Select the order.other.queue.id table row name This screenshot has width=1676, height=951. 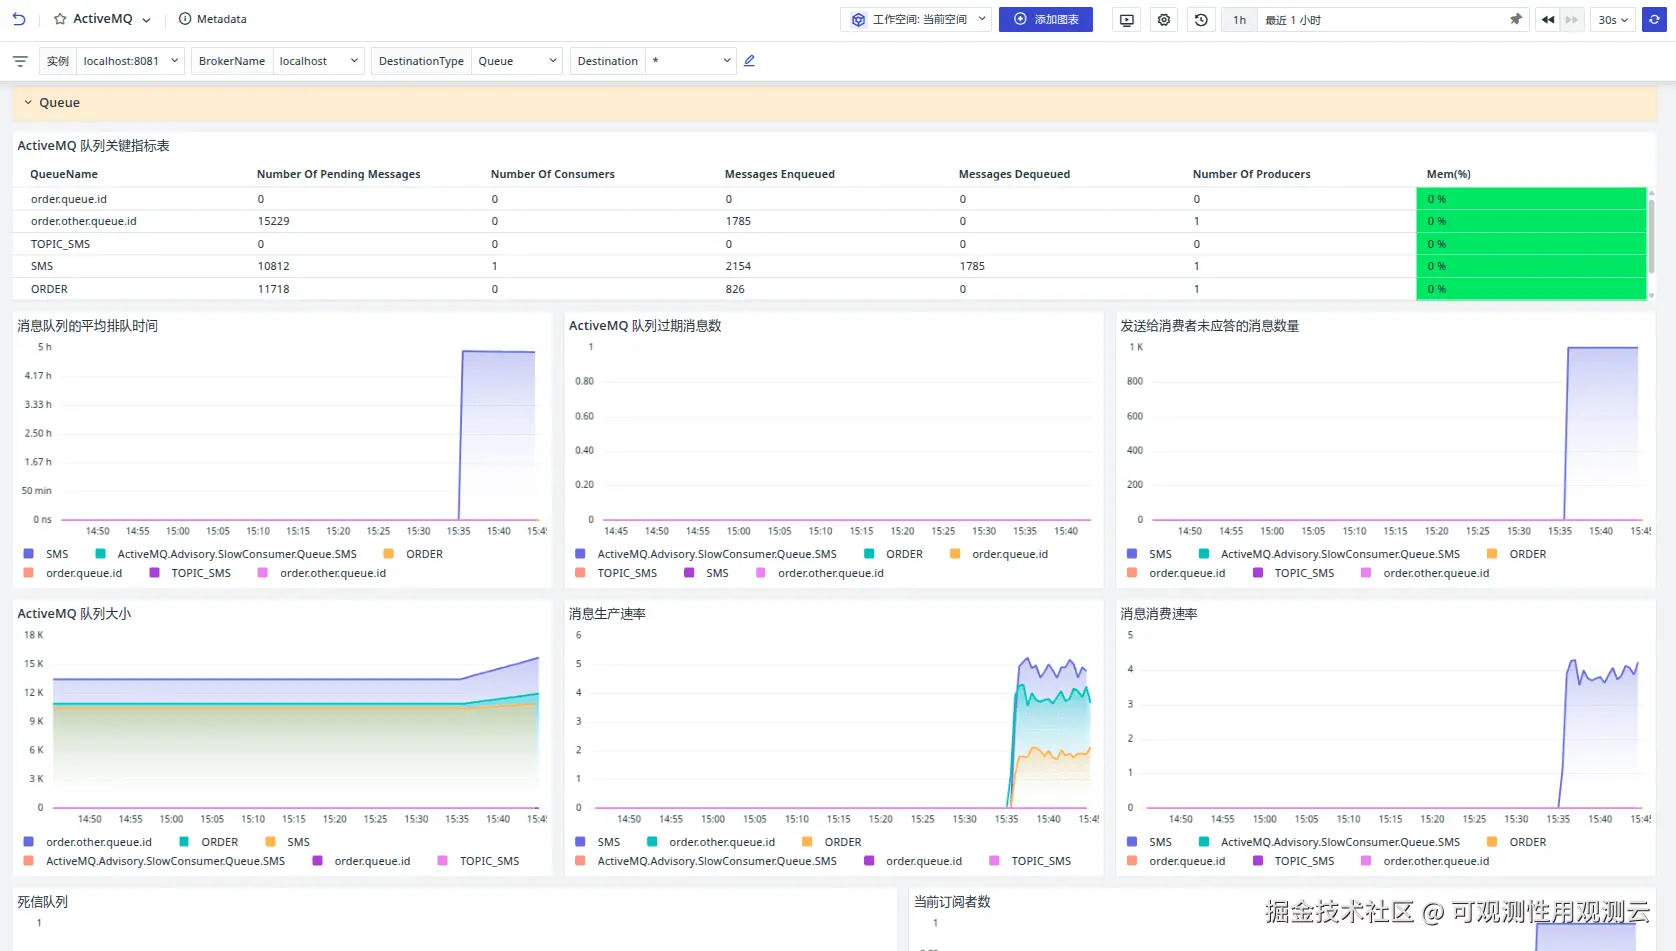pos(84,221)
